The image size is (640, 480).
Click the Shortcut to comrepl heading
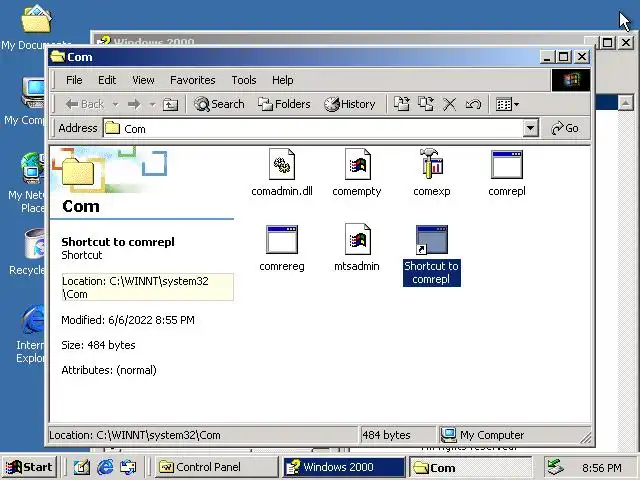(x=118, y=242)
